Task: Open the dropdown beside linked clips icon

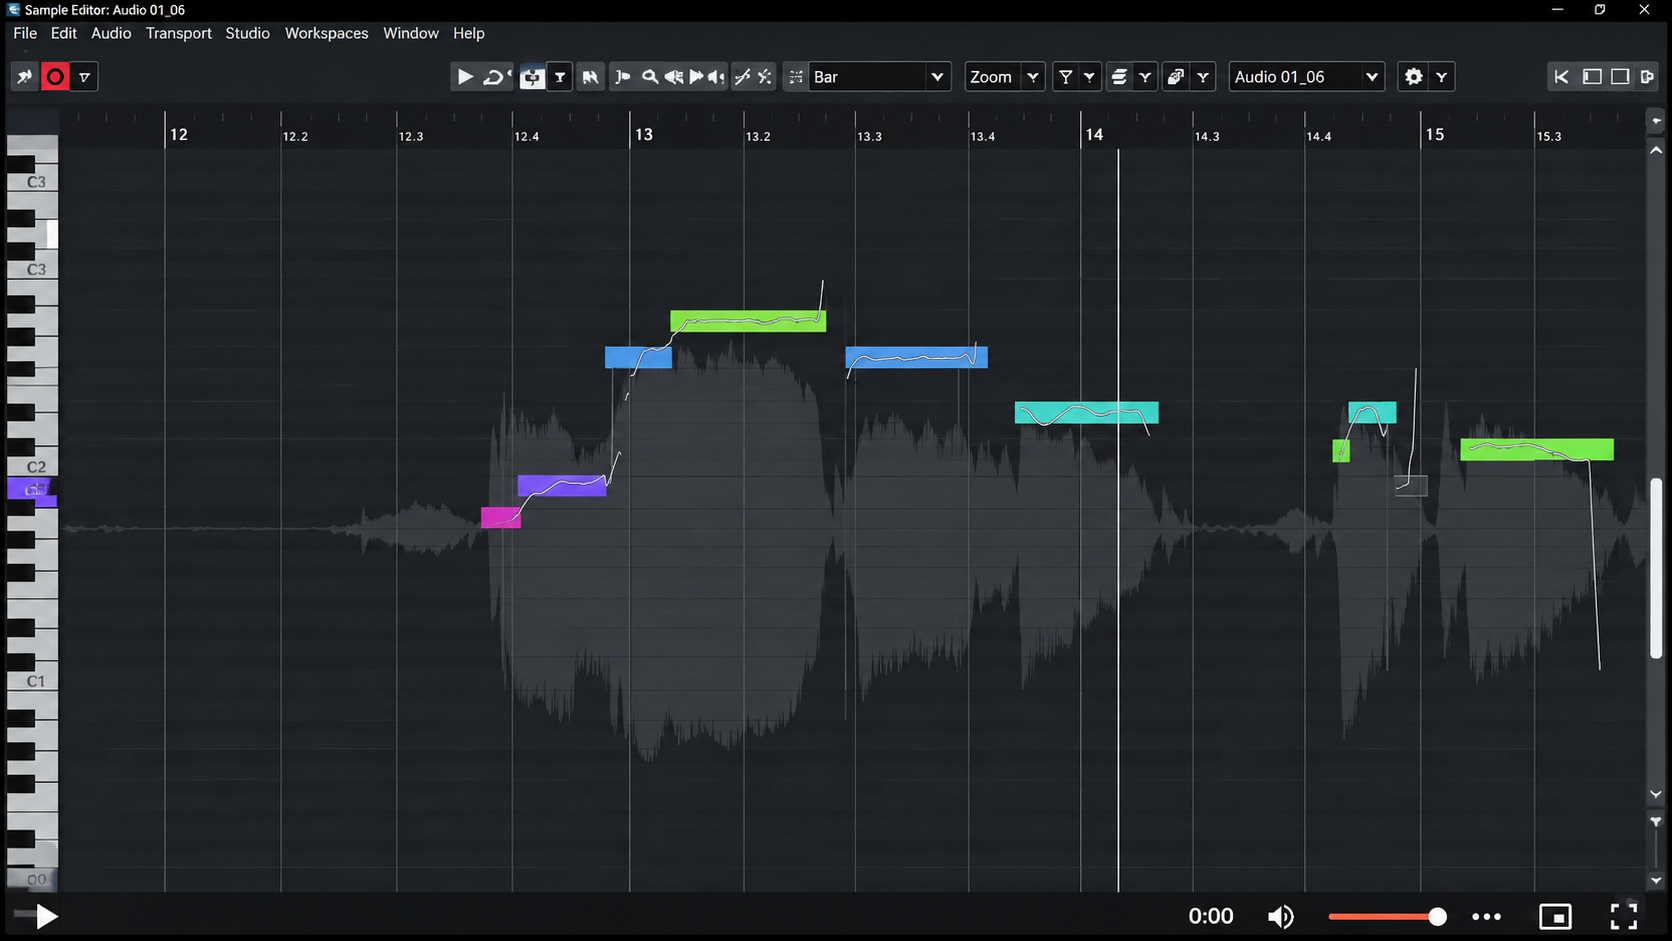Action: pos(1203,77)
